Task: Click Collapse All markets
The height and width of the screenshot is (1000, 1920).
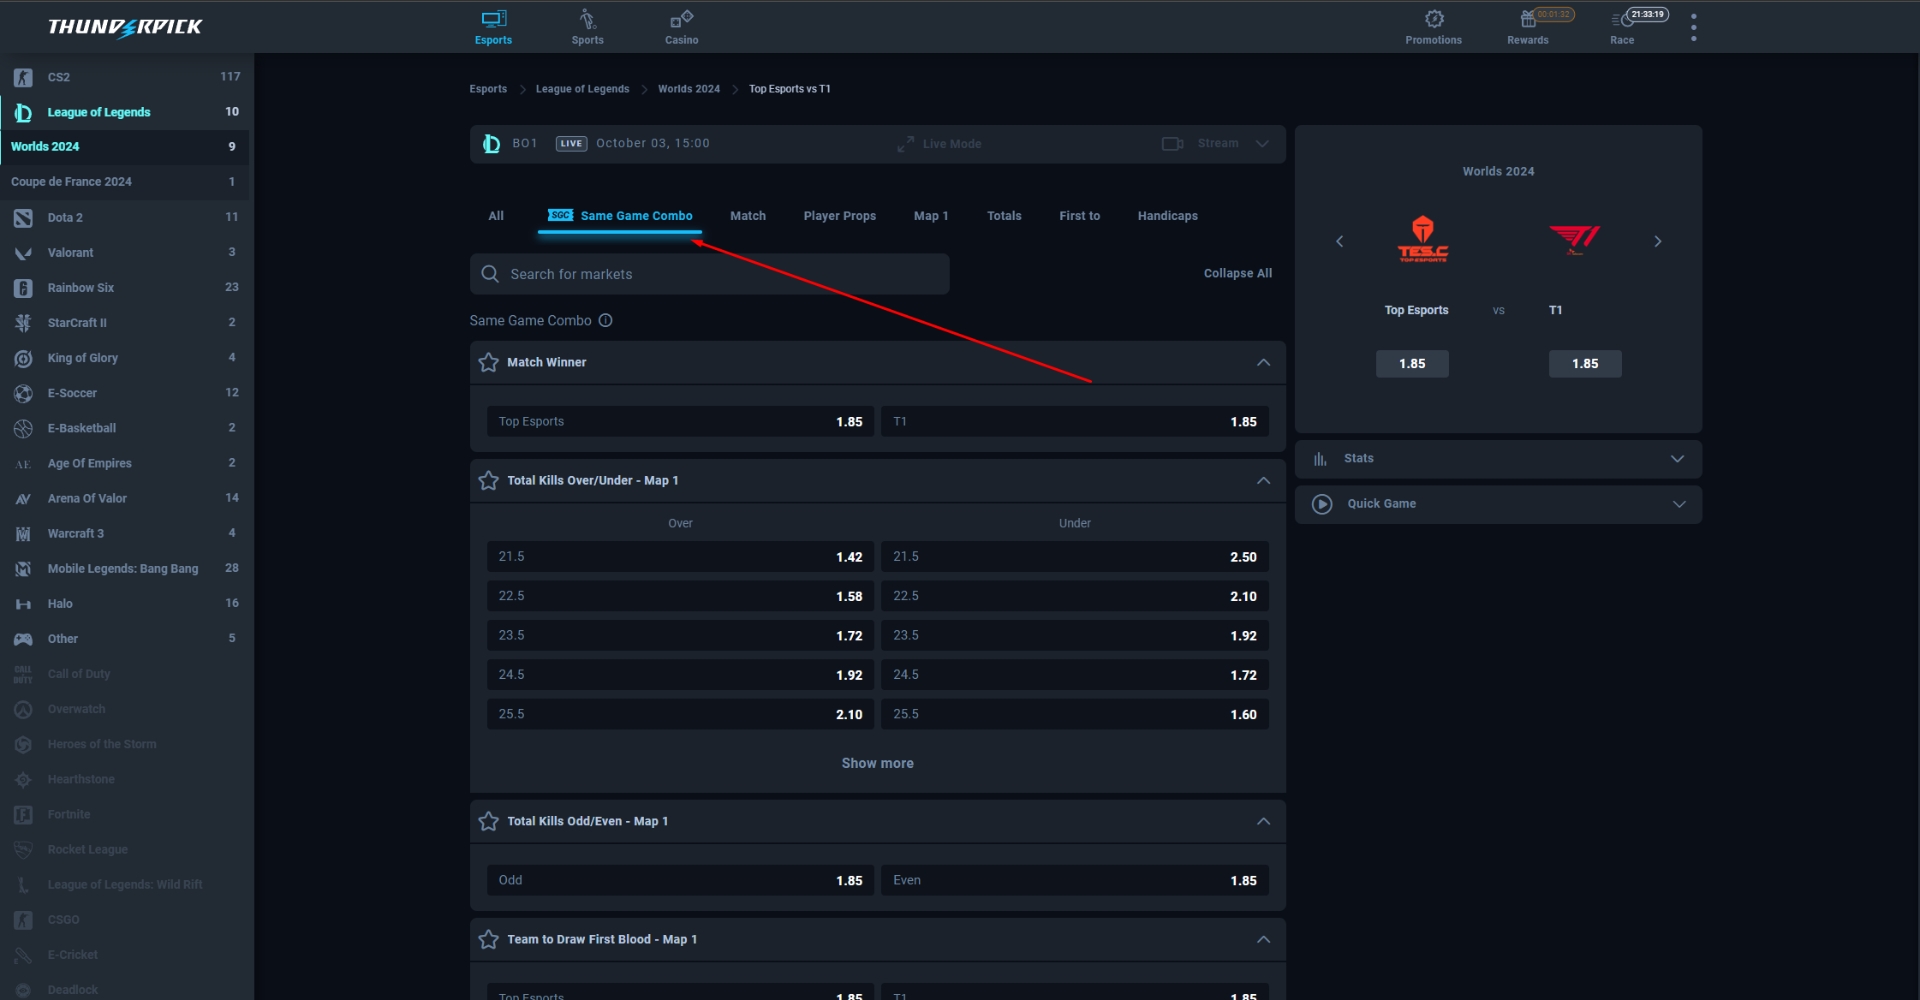Action: pos(1238,274)
